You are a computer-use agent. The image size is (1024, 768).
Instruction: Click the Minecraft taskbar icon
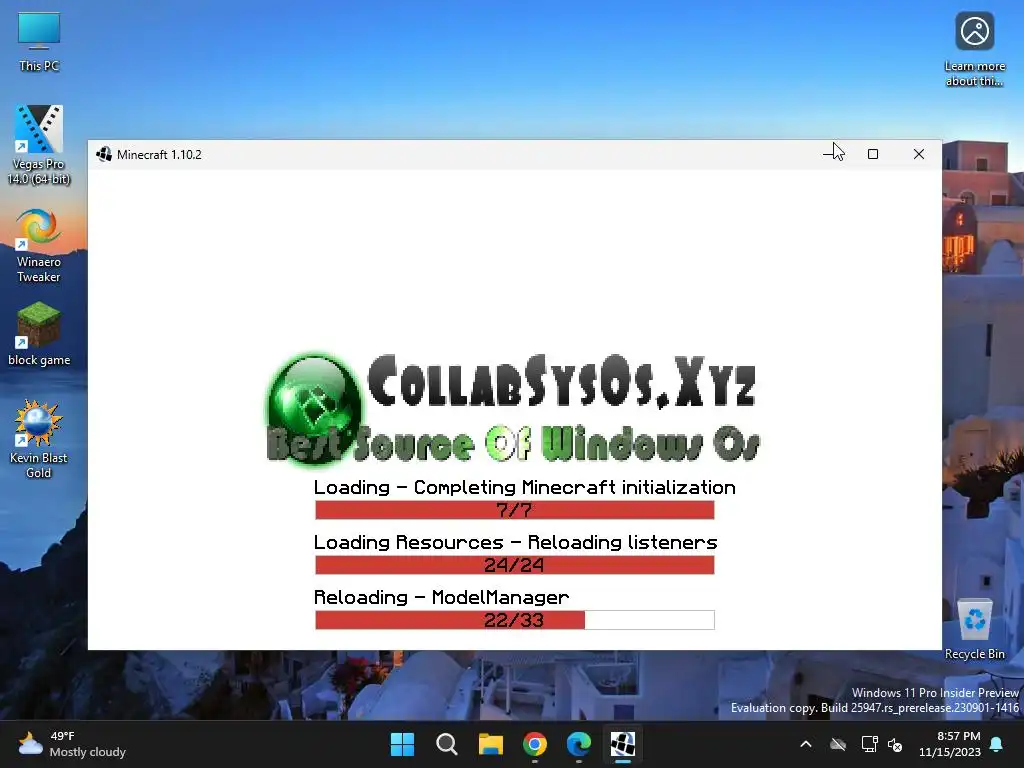pos(623,744)
